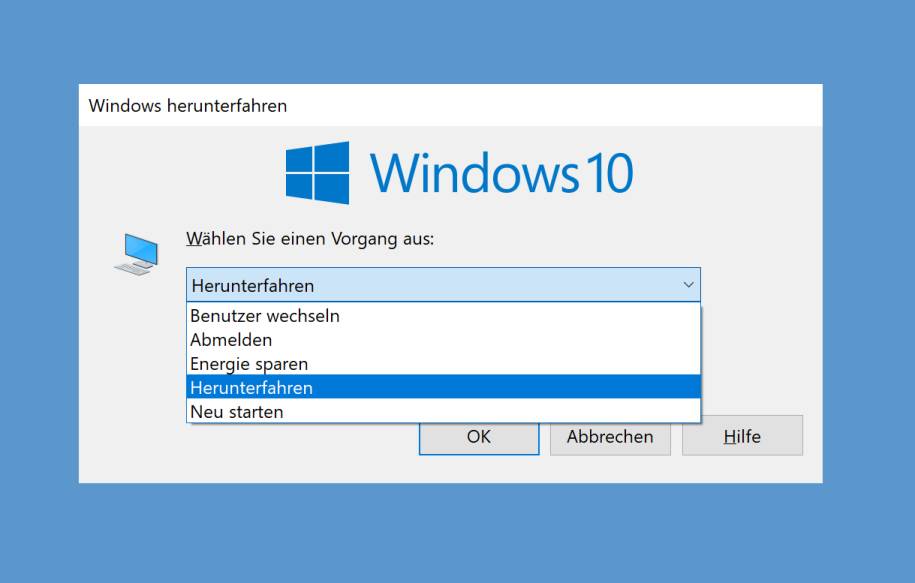Screen dimensions: 915x583
Task: Expand the dropdown using the chevron arrow
Action: pos(688,285)
